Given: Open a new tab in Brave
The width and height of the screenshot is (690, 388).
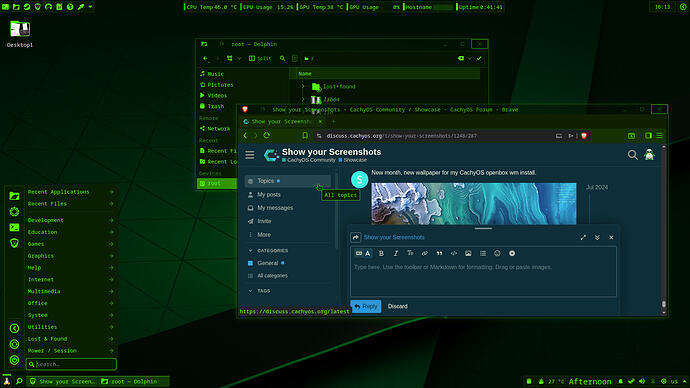Looking at the screenshot, I should [x=333, y=122].
